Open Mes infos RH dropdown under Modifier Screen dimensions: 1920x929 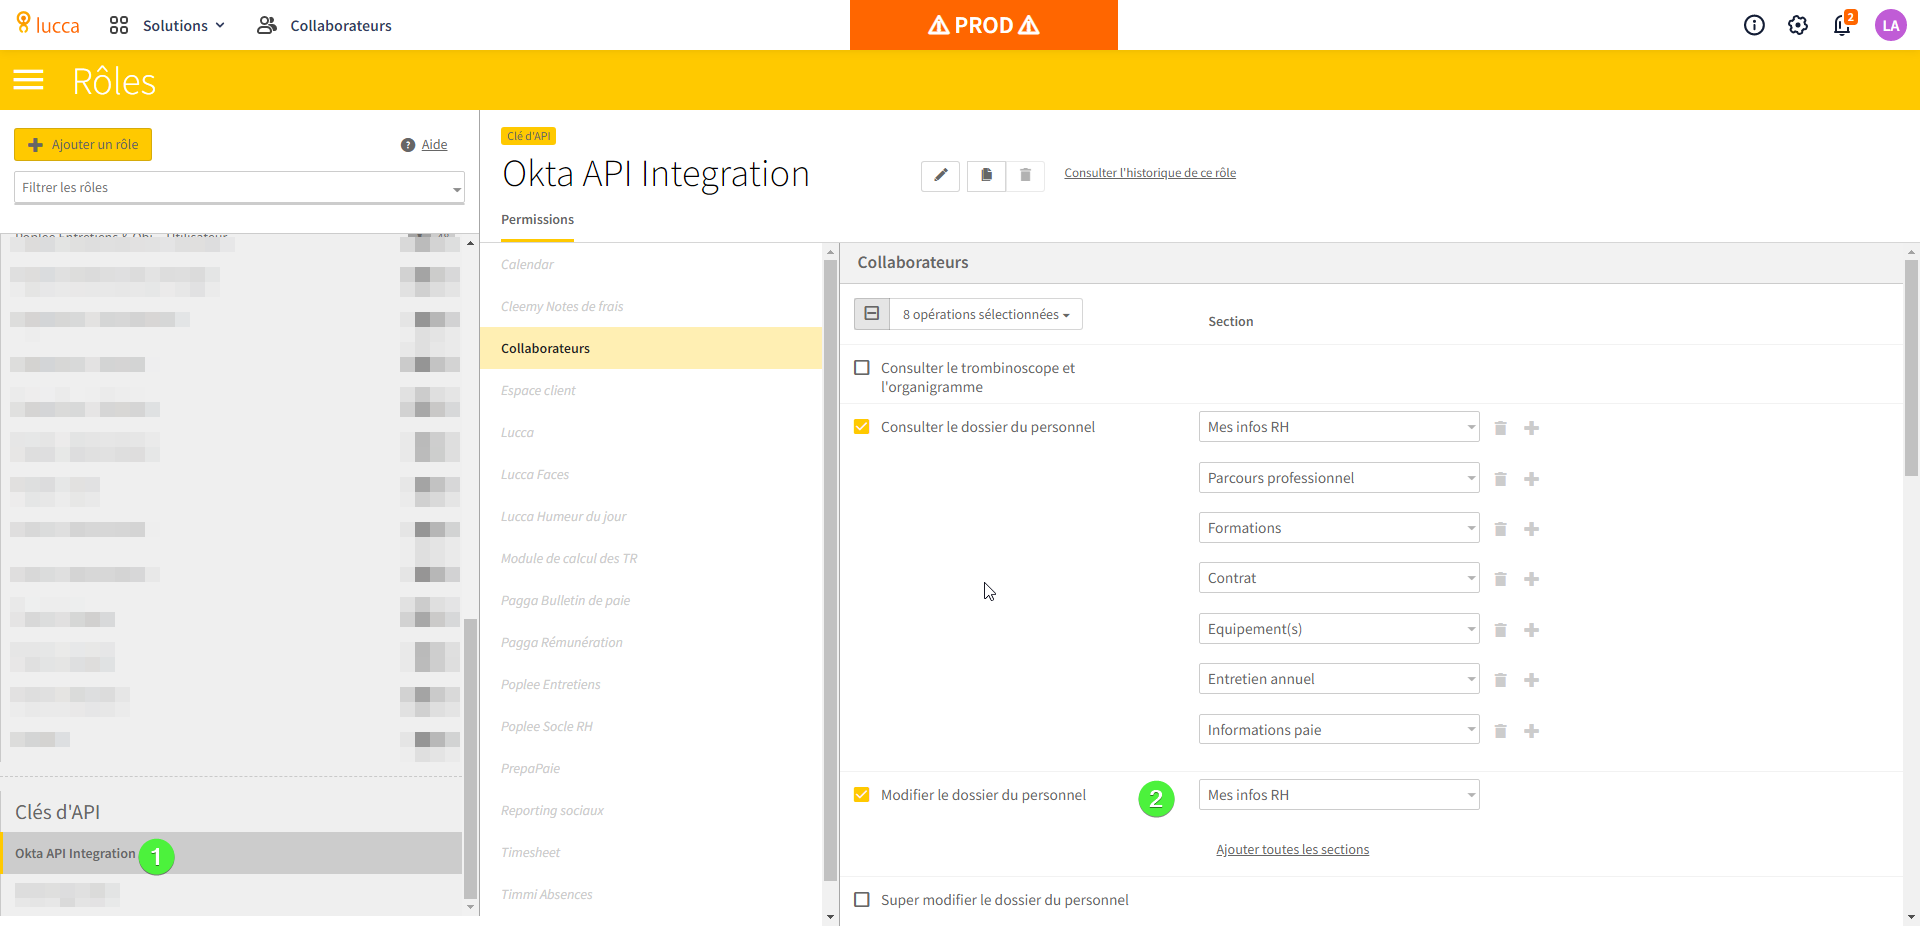[1339, 795]
